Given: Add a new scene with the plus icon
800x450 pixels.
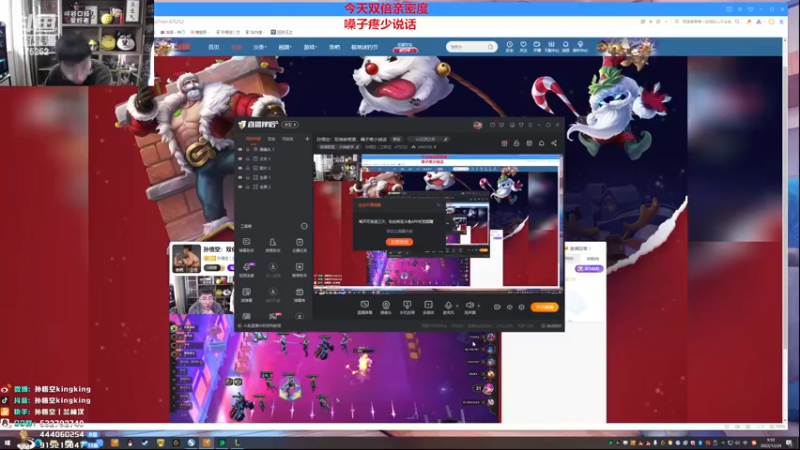Looking at the screenshot, I should [307, 139].
